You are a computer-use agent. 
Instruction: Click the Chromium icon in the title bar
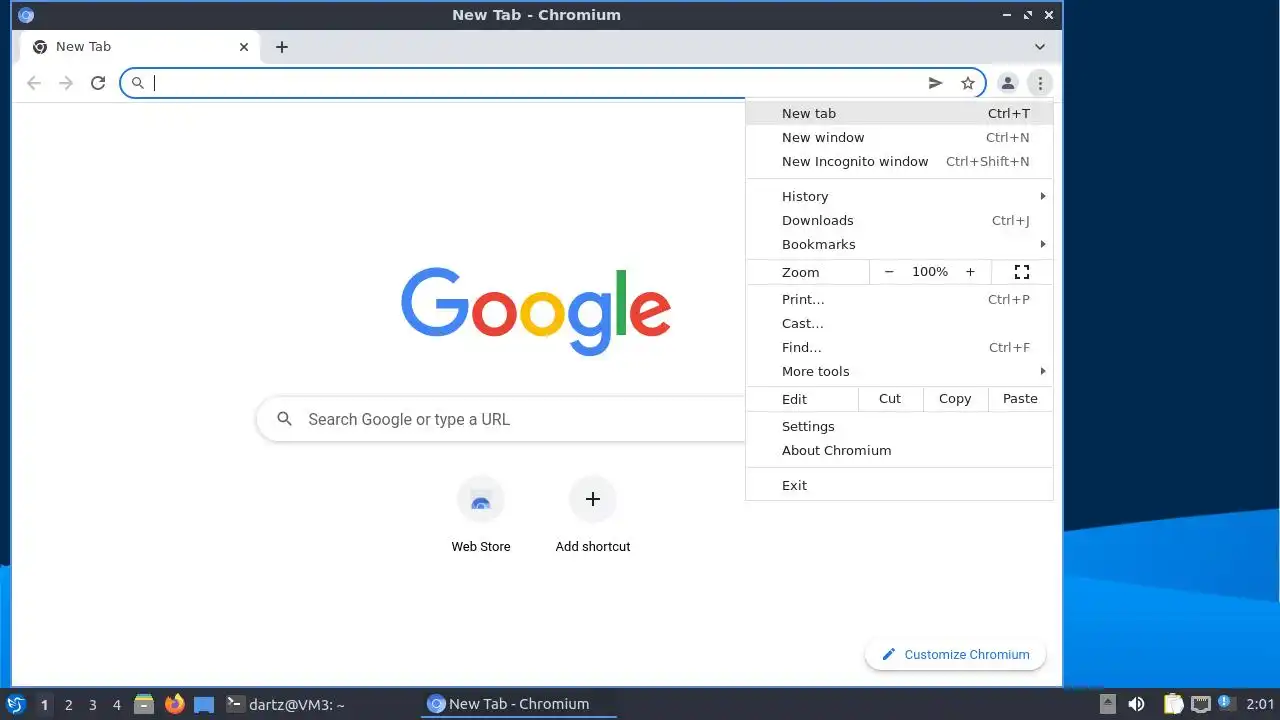[x=26, y=15]
